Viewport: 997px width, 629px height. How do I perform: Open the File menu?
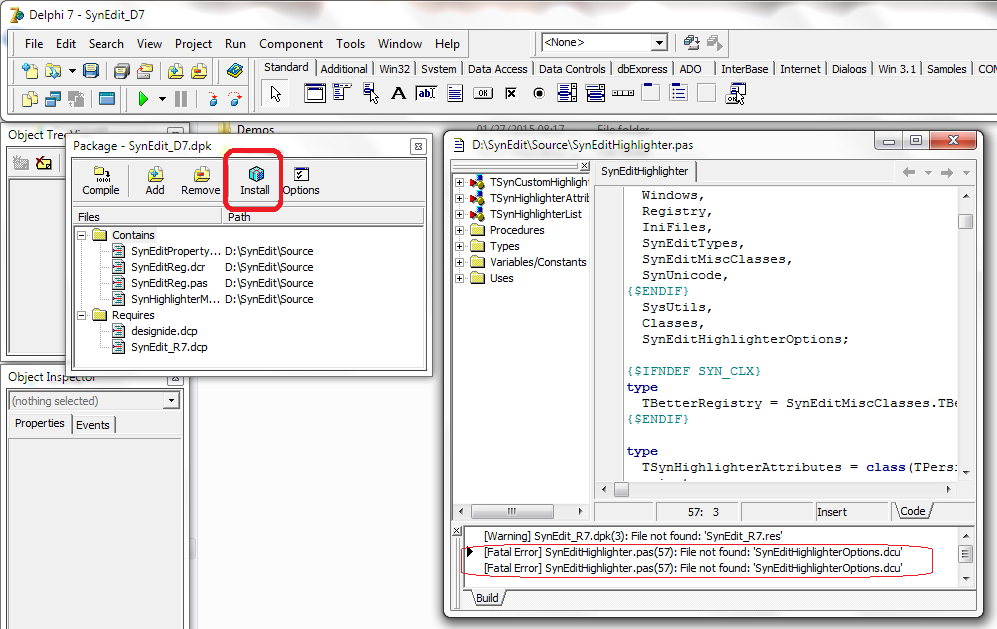[34, 44]
